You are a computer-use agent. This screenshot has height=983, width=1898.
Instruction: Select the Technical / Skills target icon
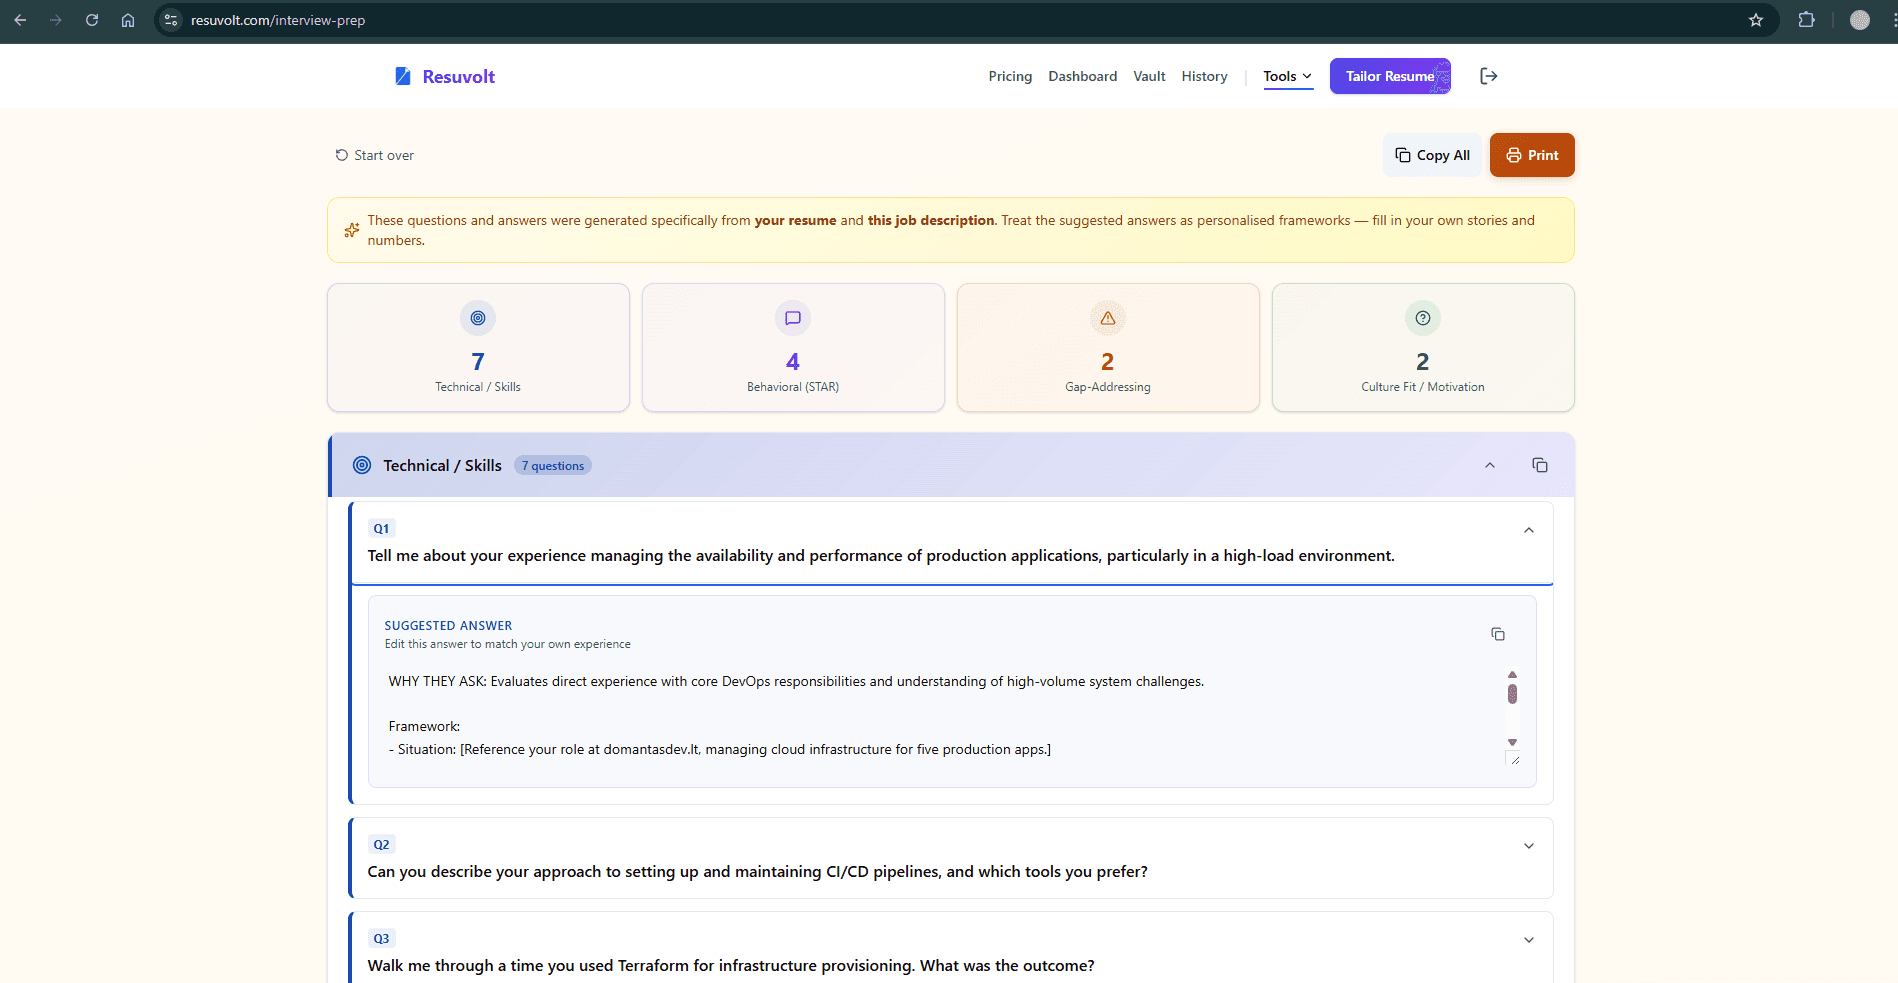pyautogui.click(x=477, y=318)
